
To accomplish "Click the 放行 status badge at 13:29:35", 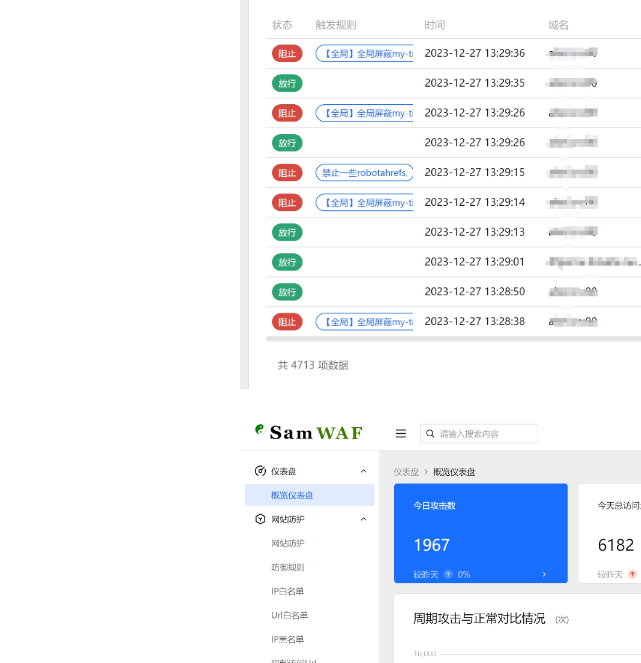I will click(x=287, y=83).
